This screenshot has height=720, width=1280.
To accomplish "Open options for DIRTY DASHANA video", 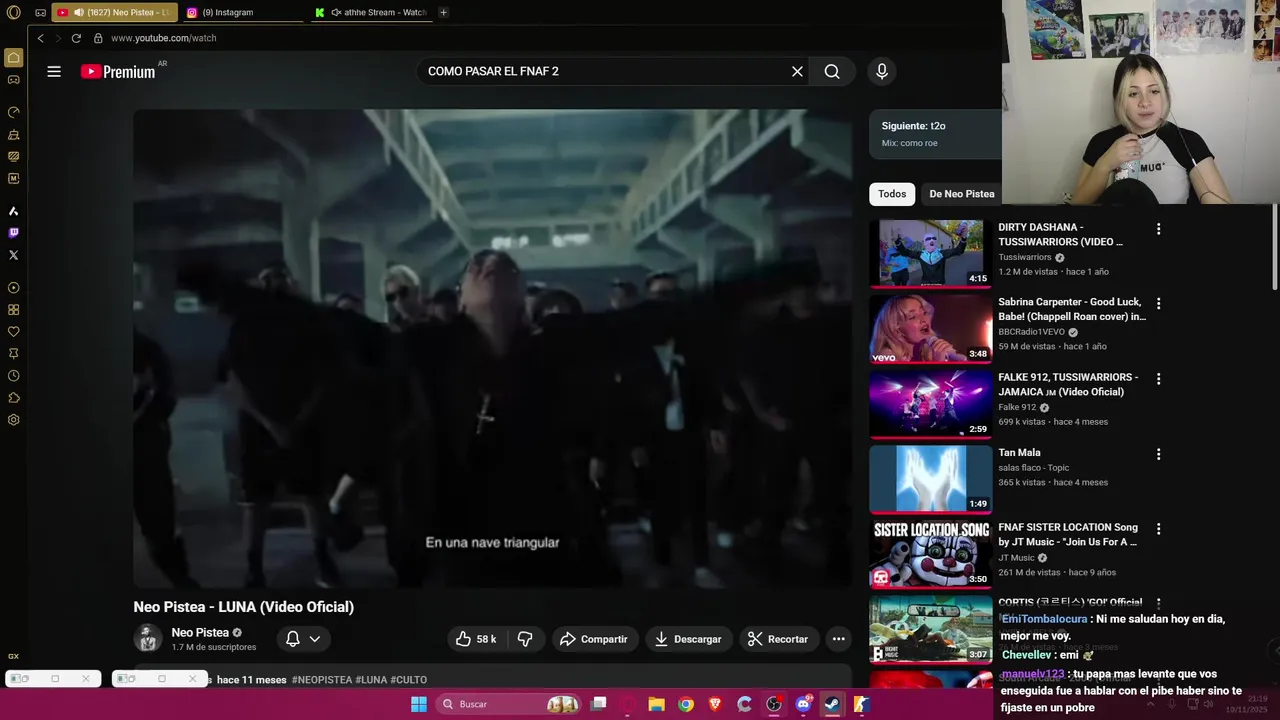I will 1159,229.
